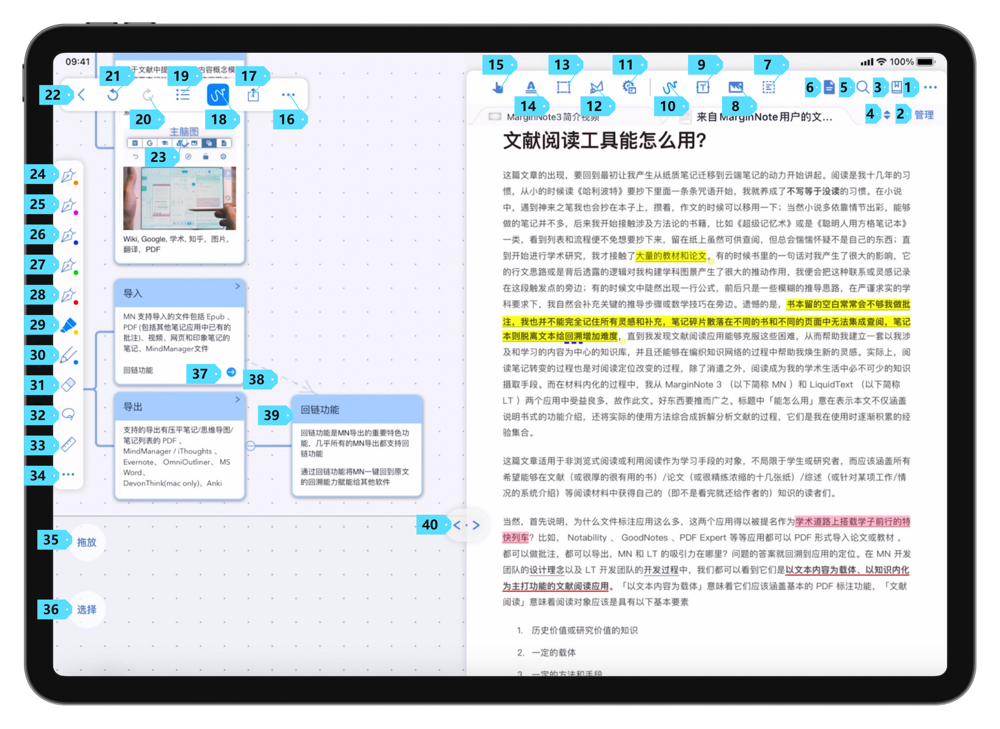Click the battery indicator in status bar
The image size is (1000, 729).
pos(925,62)
